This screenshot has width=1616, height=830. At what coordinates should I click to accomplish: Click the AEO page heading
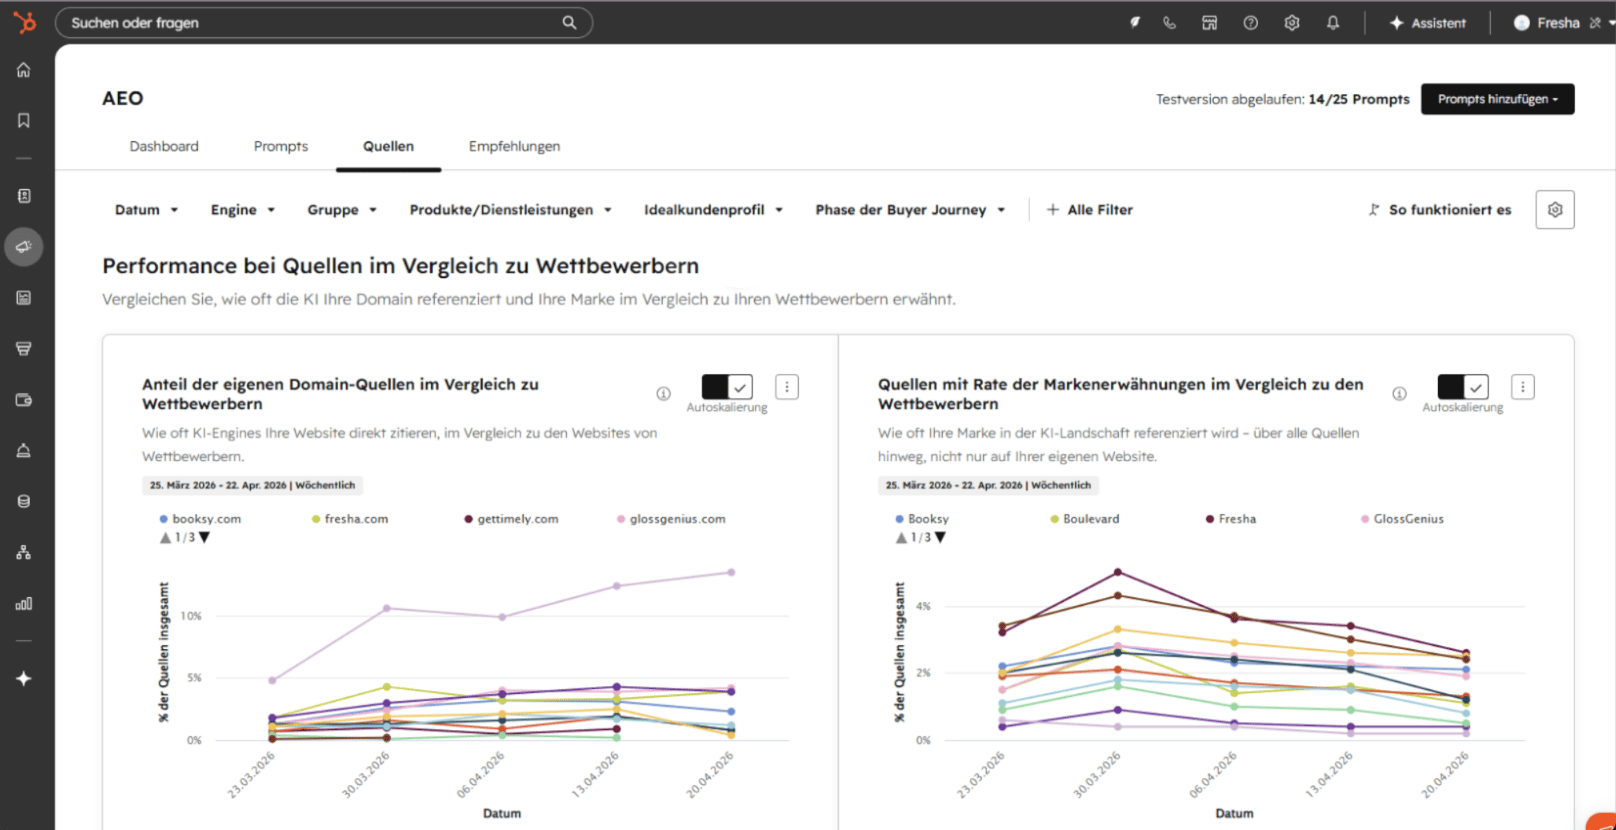[123, 98]
